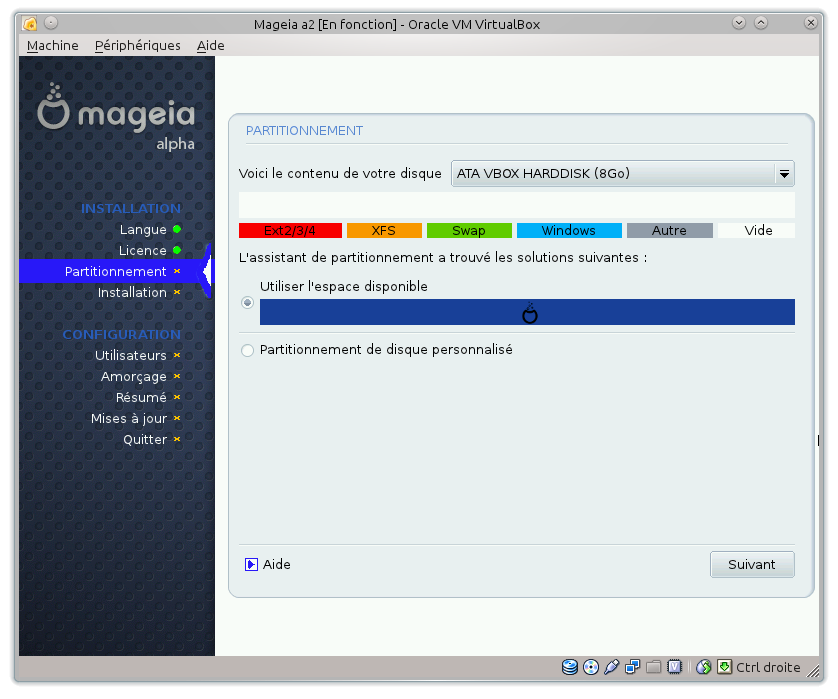The height and width of the screenshot is (699, 838).
Task: Click the Partitionnement step in sidebar
Action: pos(115,271)
